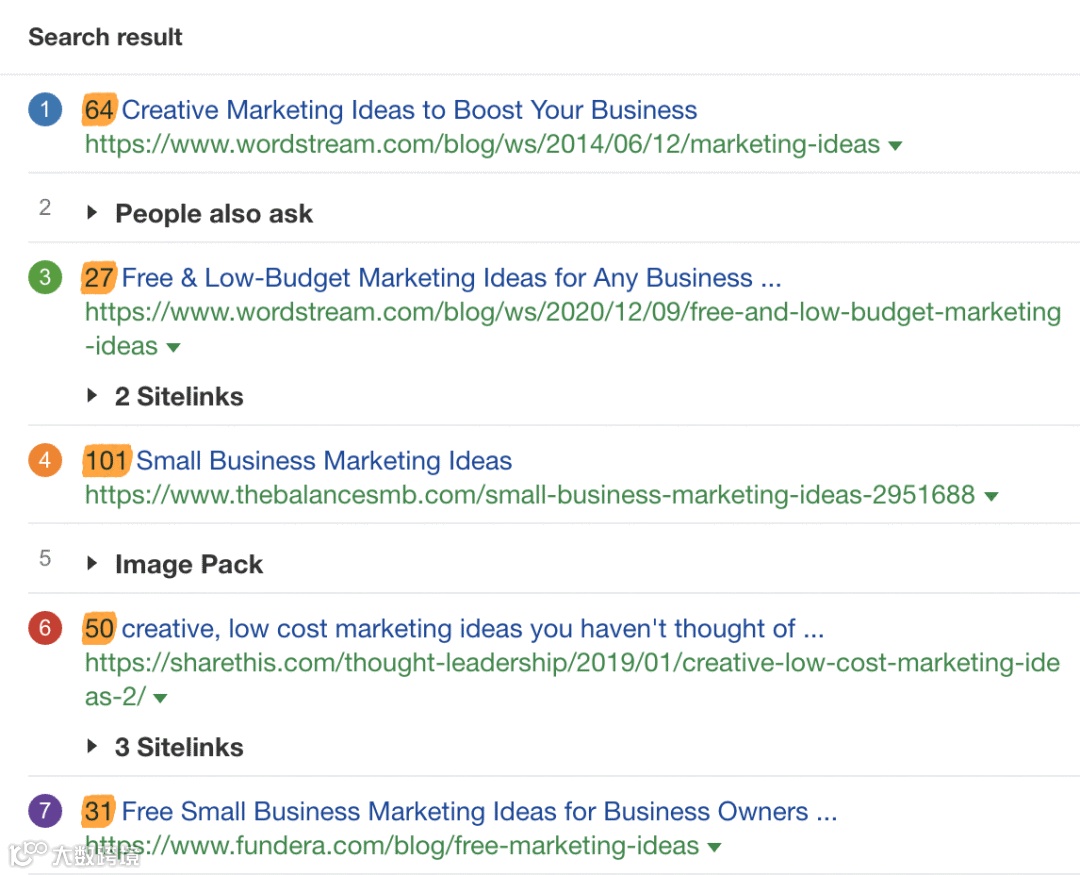Open dropdown arrow beside sharethis URL

(160, 698)
